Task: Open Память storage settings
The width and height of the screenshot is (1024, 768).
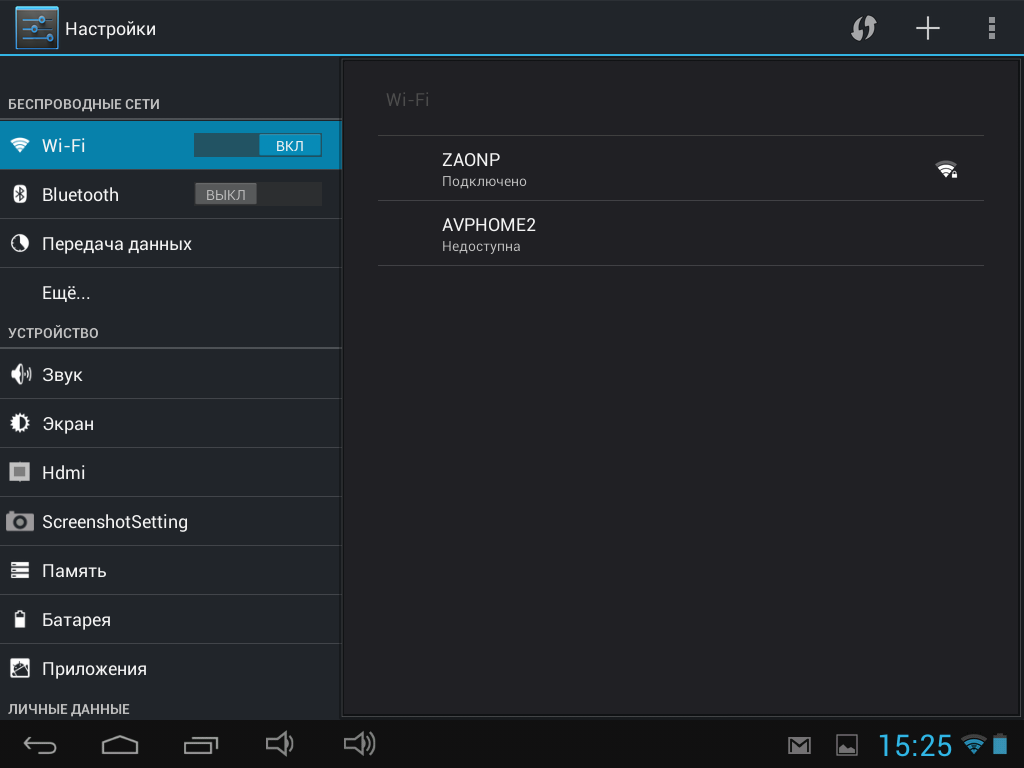Action: coord(170,570)
